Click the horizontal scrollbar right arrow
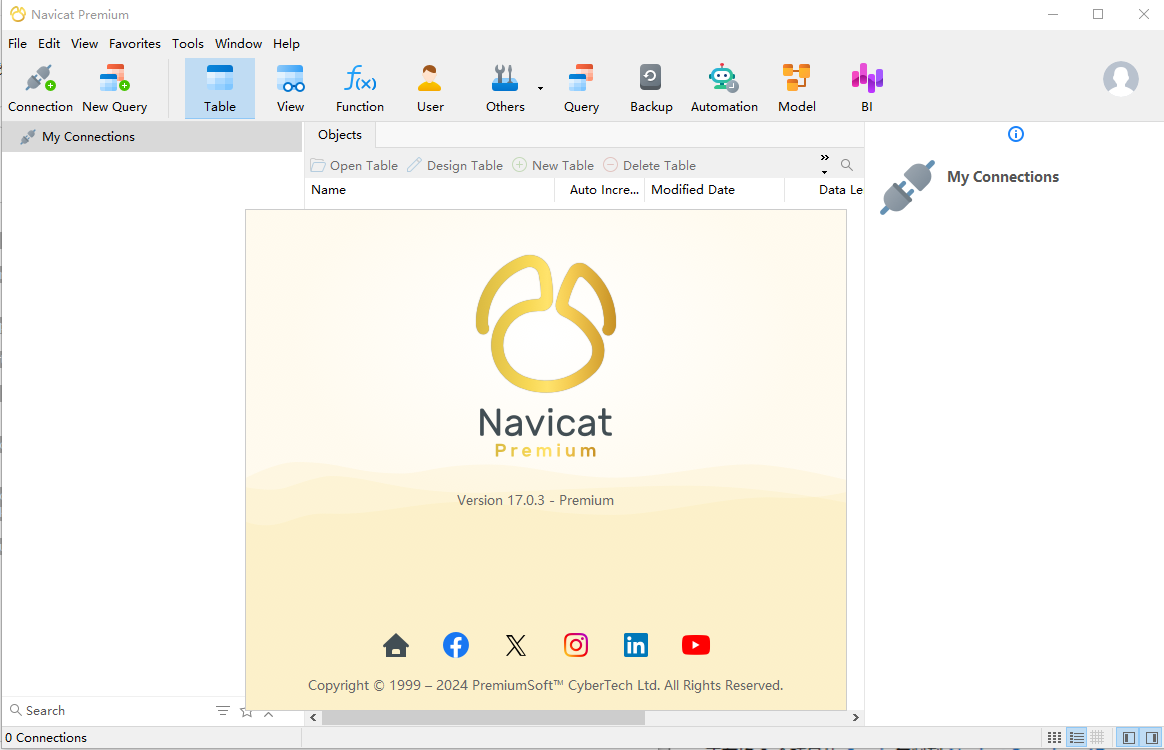 855,717
